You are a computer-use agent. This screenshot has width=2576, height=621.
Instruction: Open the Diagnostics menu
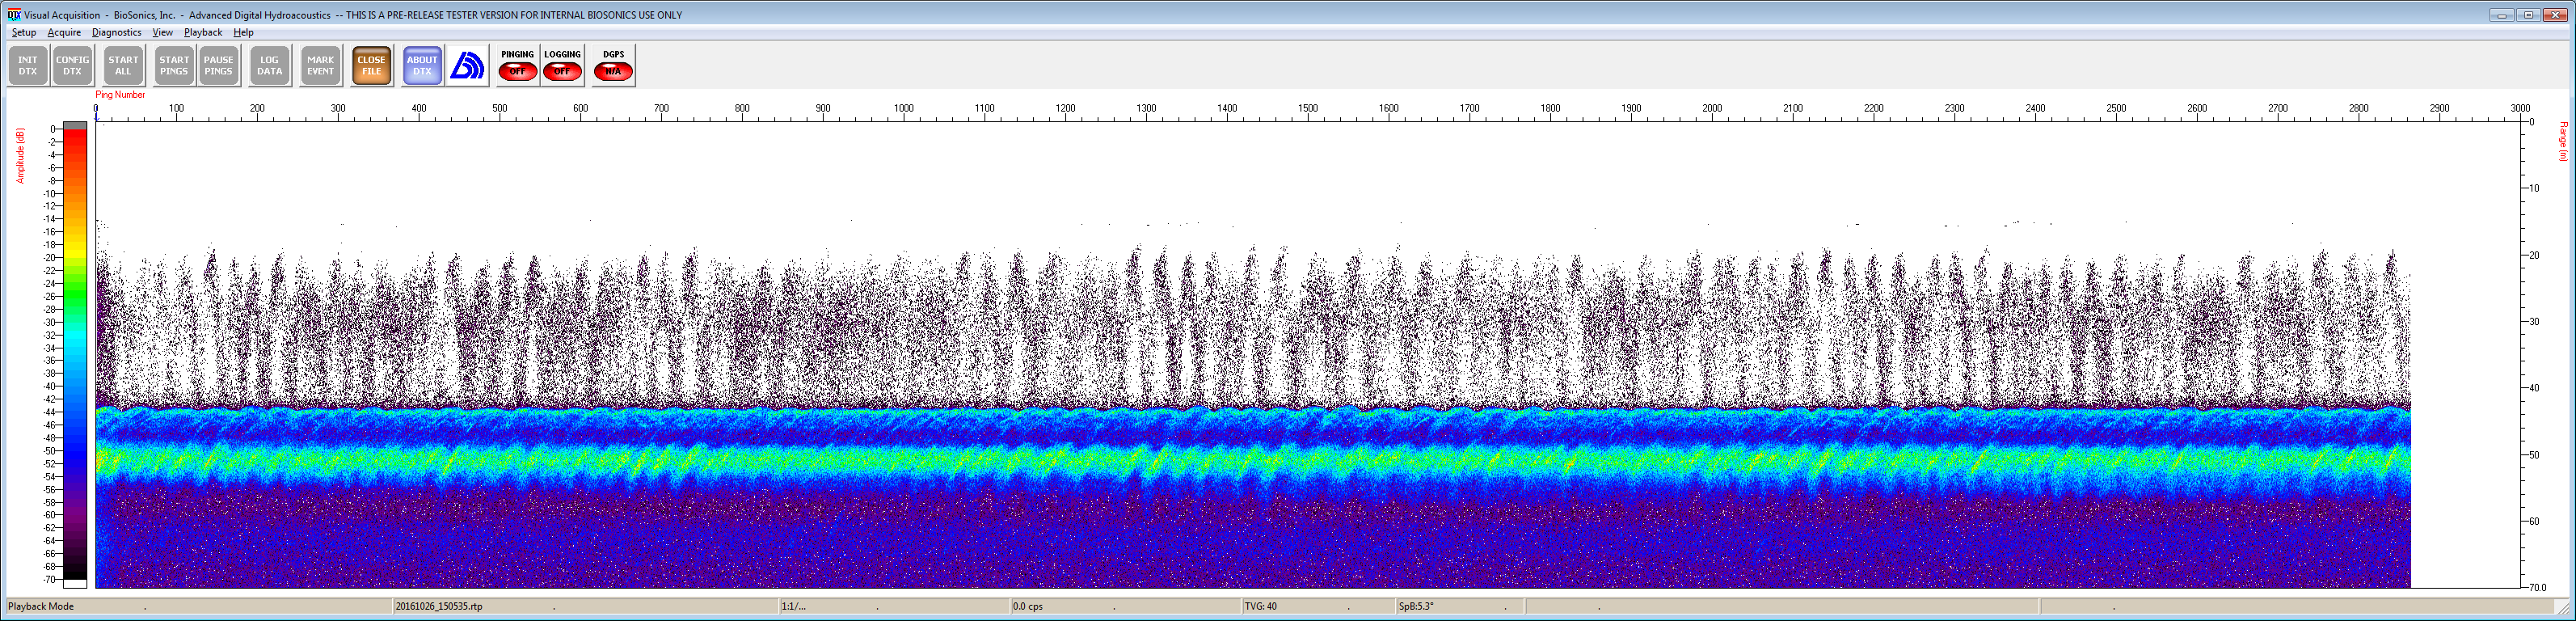[x=117, y=32]
